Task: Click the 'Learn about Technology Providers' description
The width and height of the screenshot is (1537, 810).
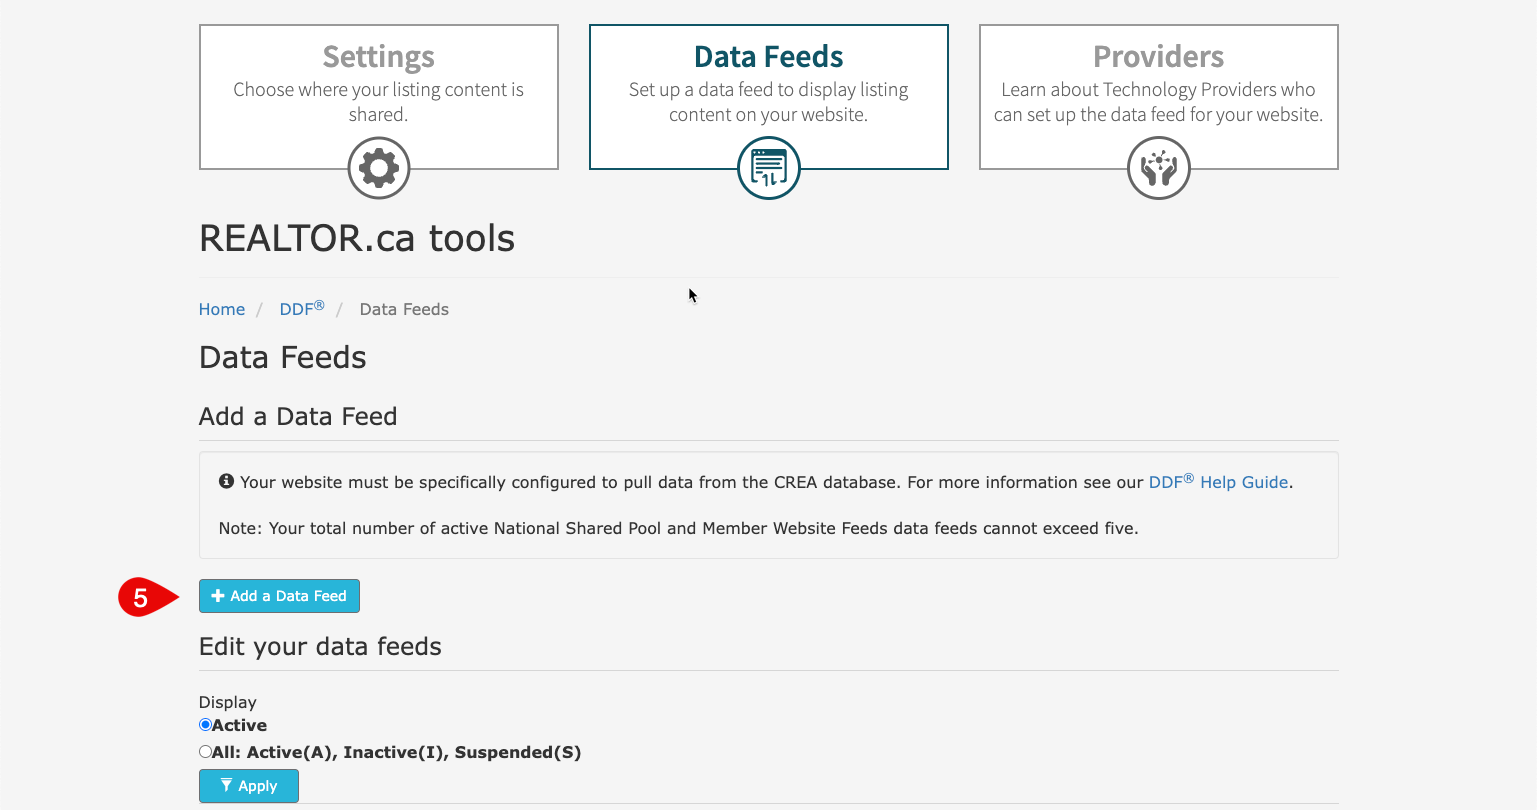Action: (x=1159, y=102)
